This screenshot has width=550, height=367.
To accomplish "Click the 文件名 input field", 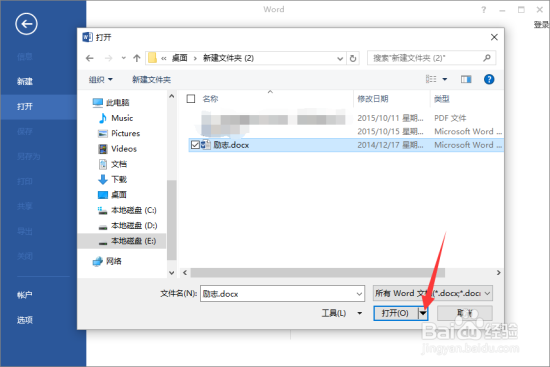I will click(x=282, y=294).
